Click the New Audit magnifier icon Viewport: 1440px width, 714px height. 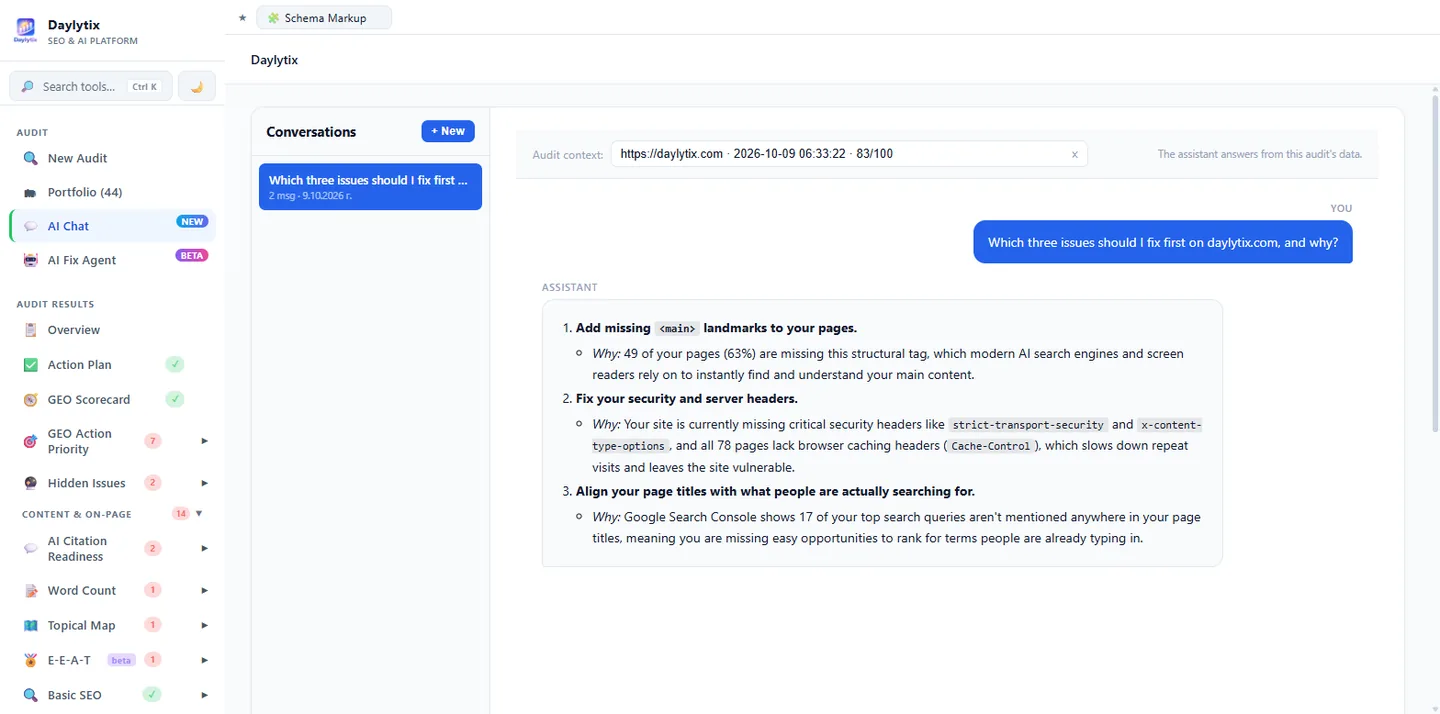click(30, 158)
